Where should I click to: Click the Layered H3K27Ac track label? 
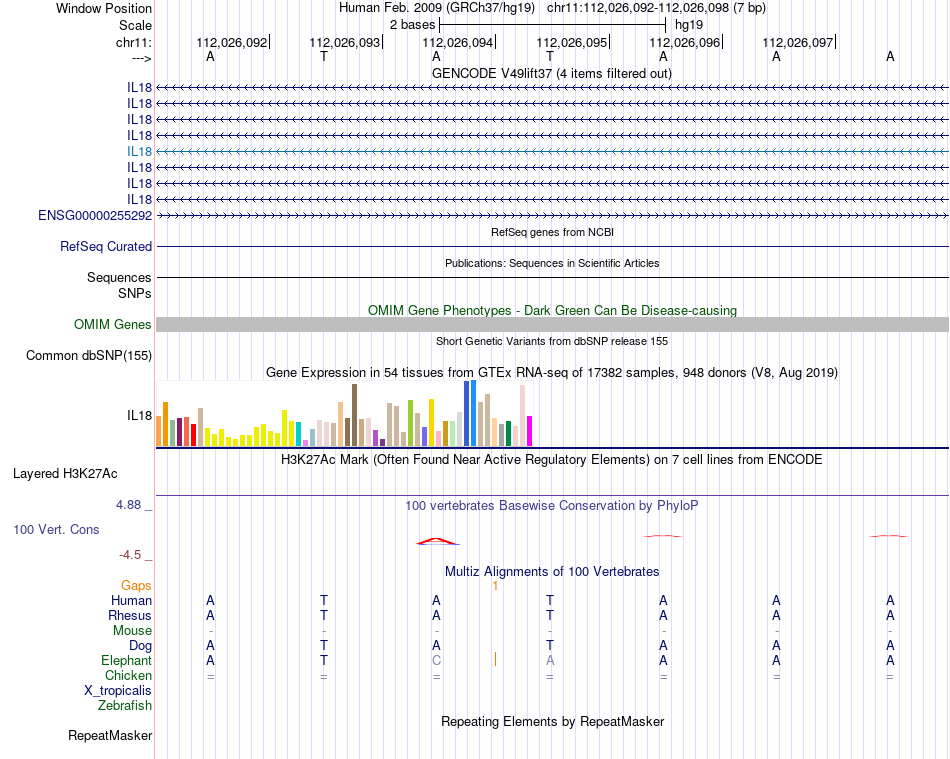pyautogui.click(x=65, y=474)
